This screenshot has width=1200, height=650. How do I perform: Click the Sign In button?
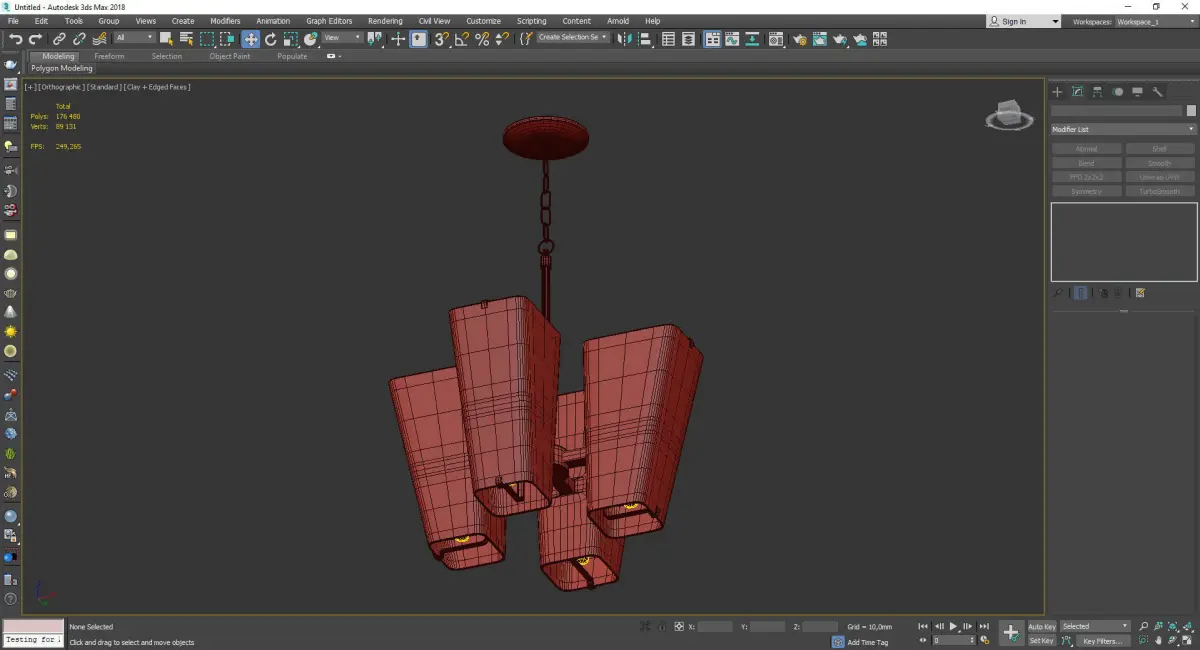[1023, 21]
